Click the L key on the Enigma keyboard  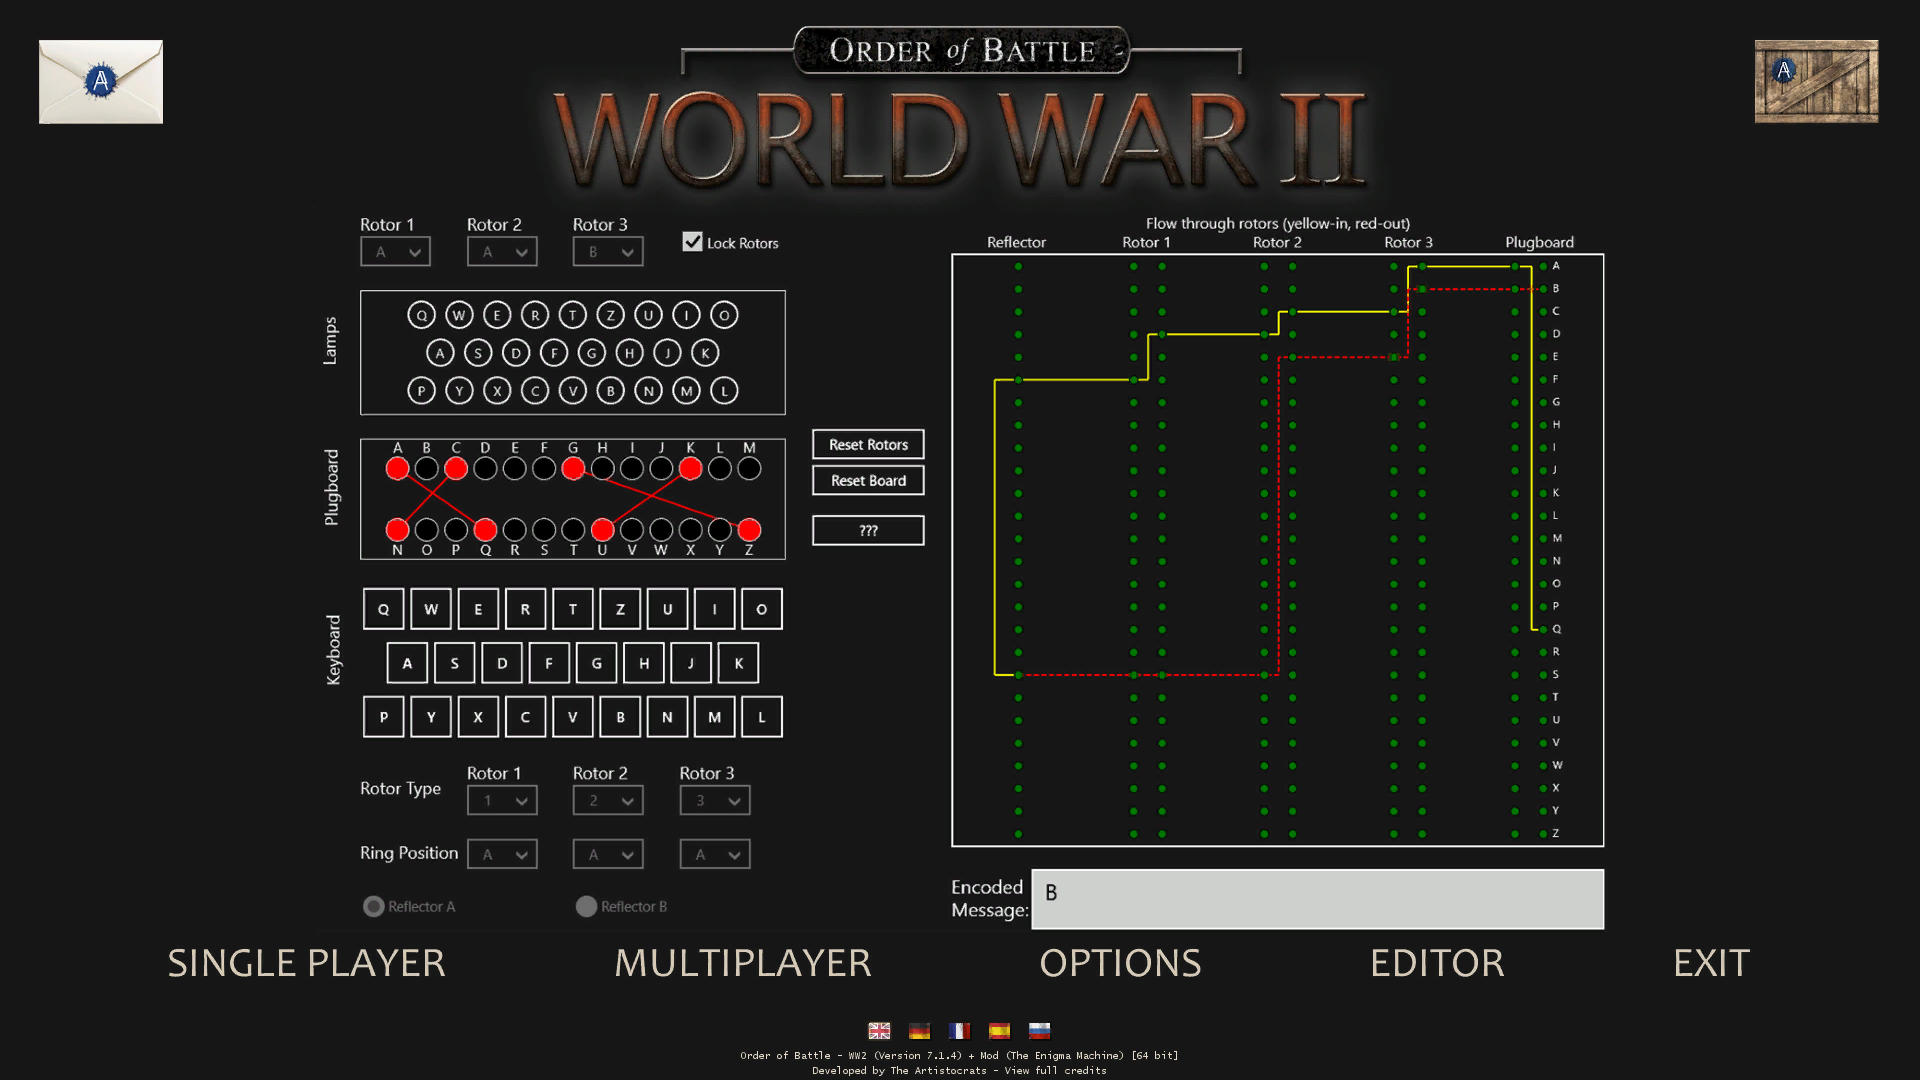pyautogui.click(x=762, y=717)
